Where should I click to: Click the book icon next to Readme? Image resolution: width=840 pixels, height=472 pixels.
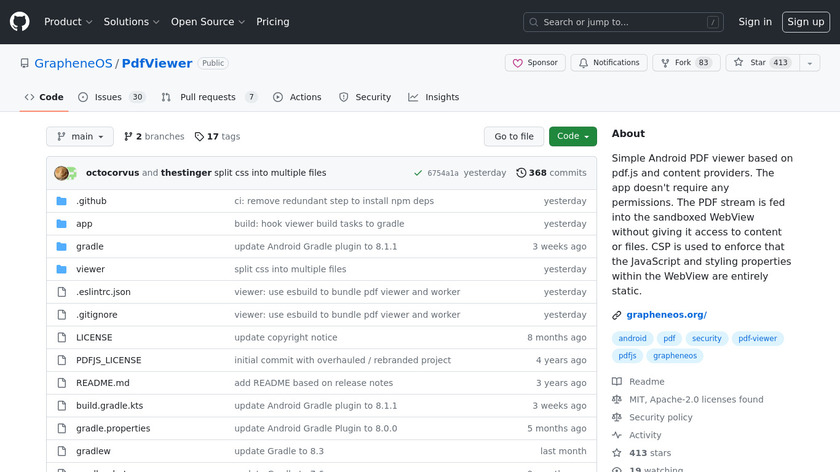(x=617, y=381)
